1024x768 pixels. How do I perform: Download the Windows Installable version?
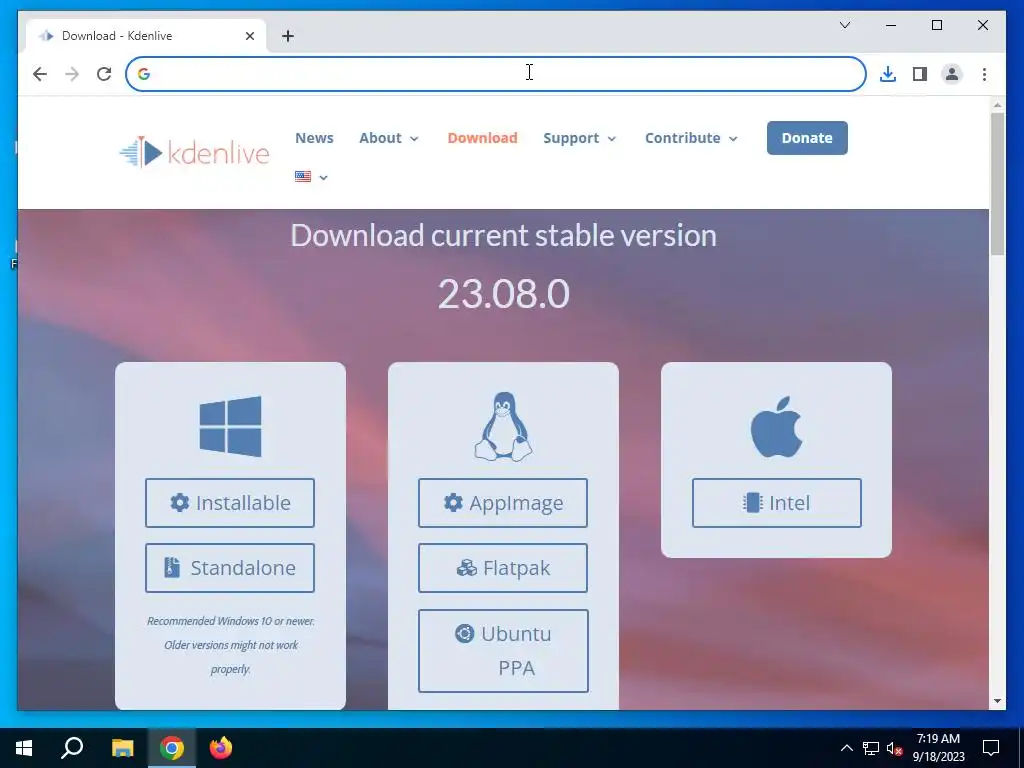click(x=230, y=503)
